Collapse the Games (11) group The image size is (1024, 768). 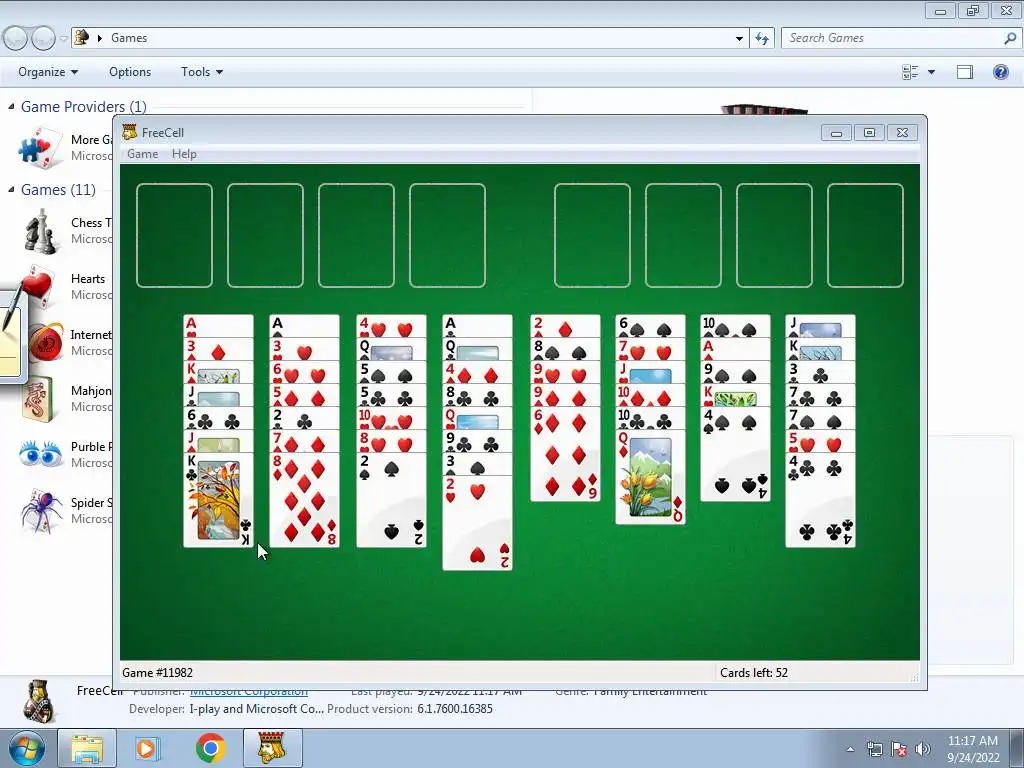click(x=11, y=189)
